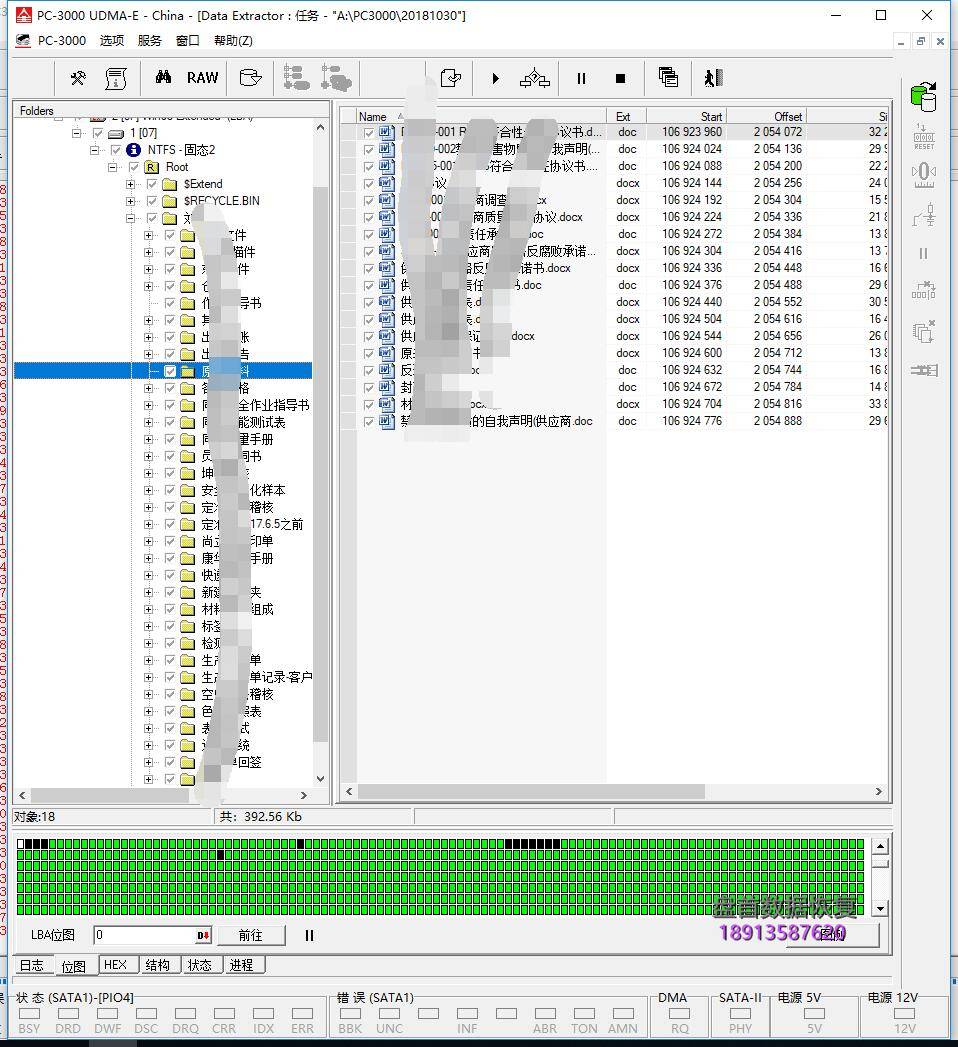Click the RESET icon in right sidebar
The image size is (958, 1047).
click(x=923, y=138)
